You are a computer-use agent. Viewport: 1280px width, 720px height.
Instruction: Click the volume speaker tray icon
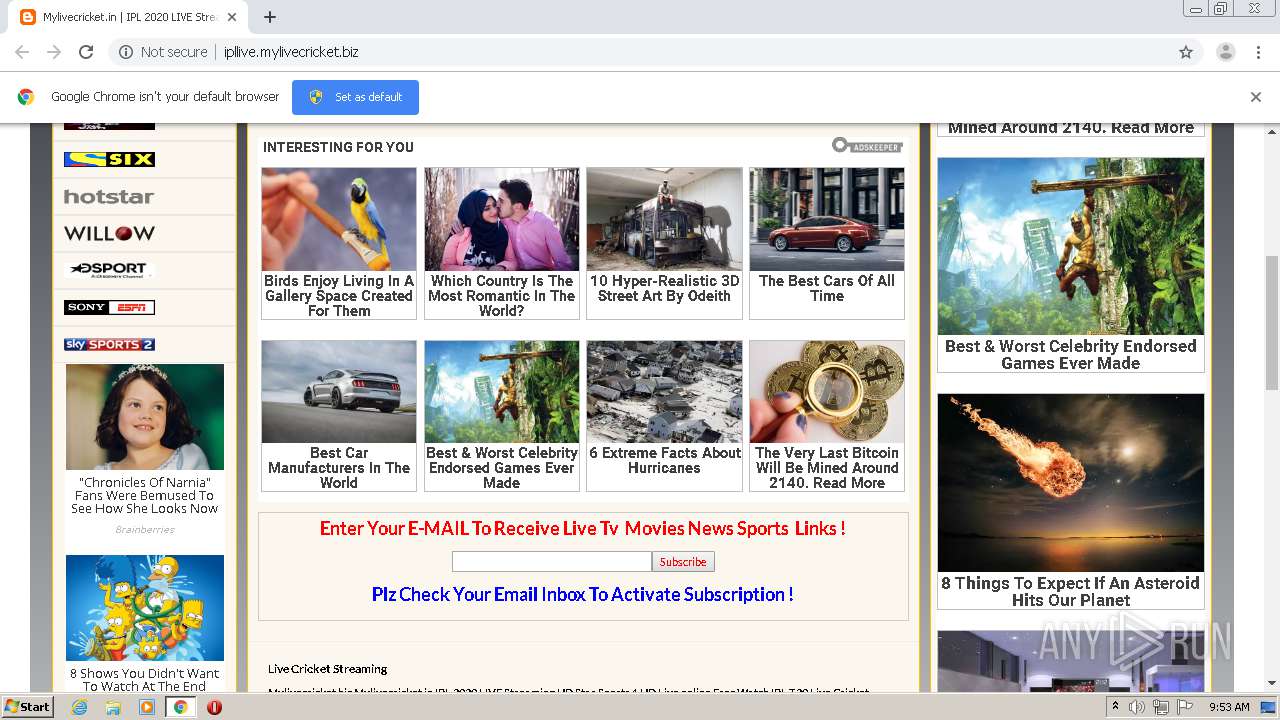click(x=1137, y=707)
